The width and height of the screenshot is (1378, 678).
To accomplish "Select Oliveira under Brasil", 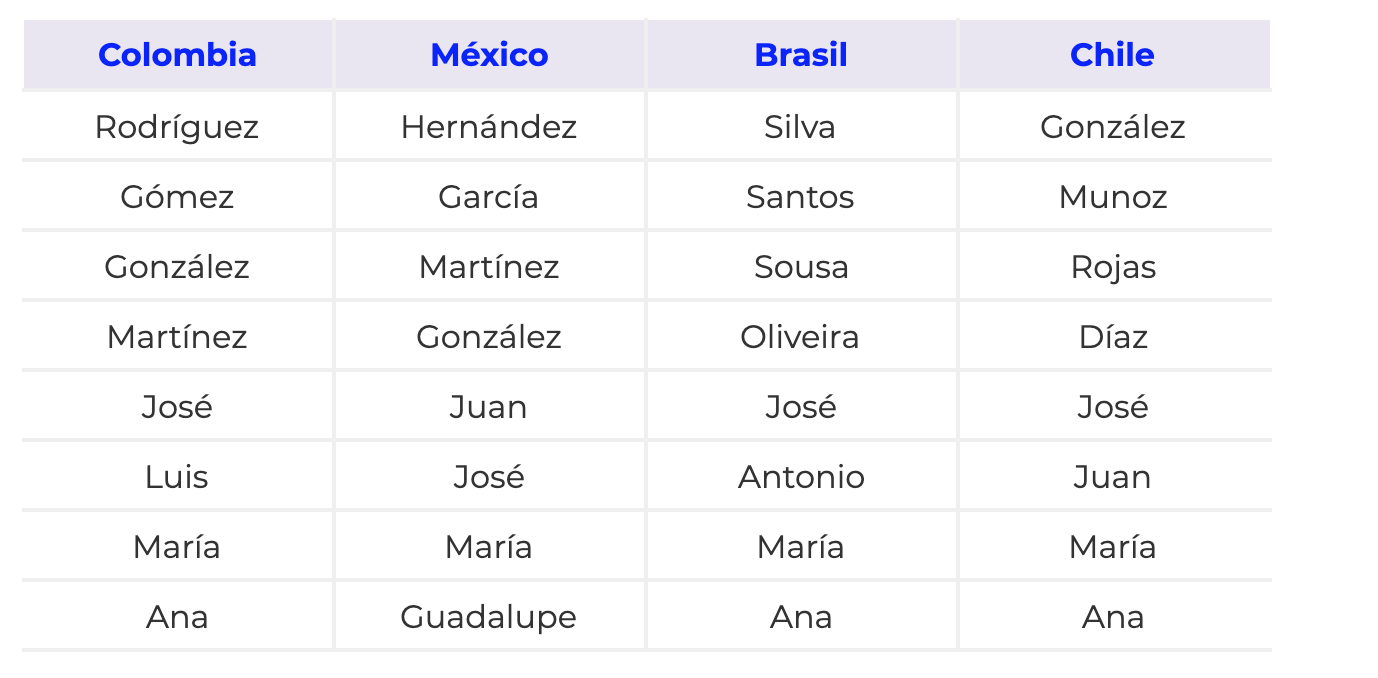I will click(800, 337).
